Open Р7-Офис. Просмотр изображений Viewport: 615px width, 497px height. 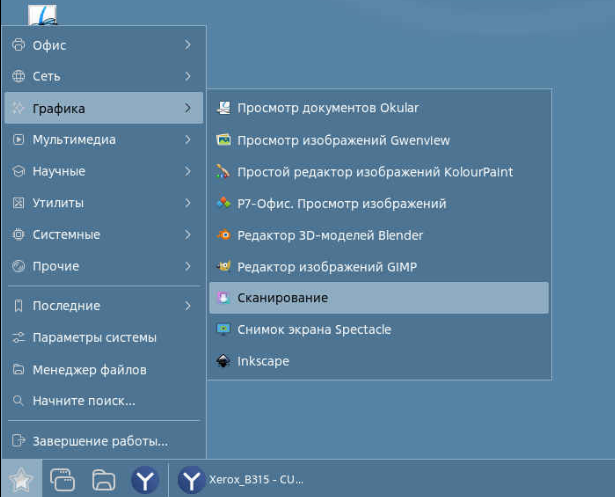(x=379, y=203)
